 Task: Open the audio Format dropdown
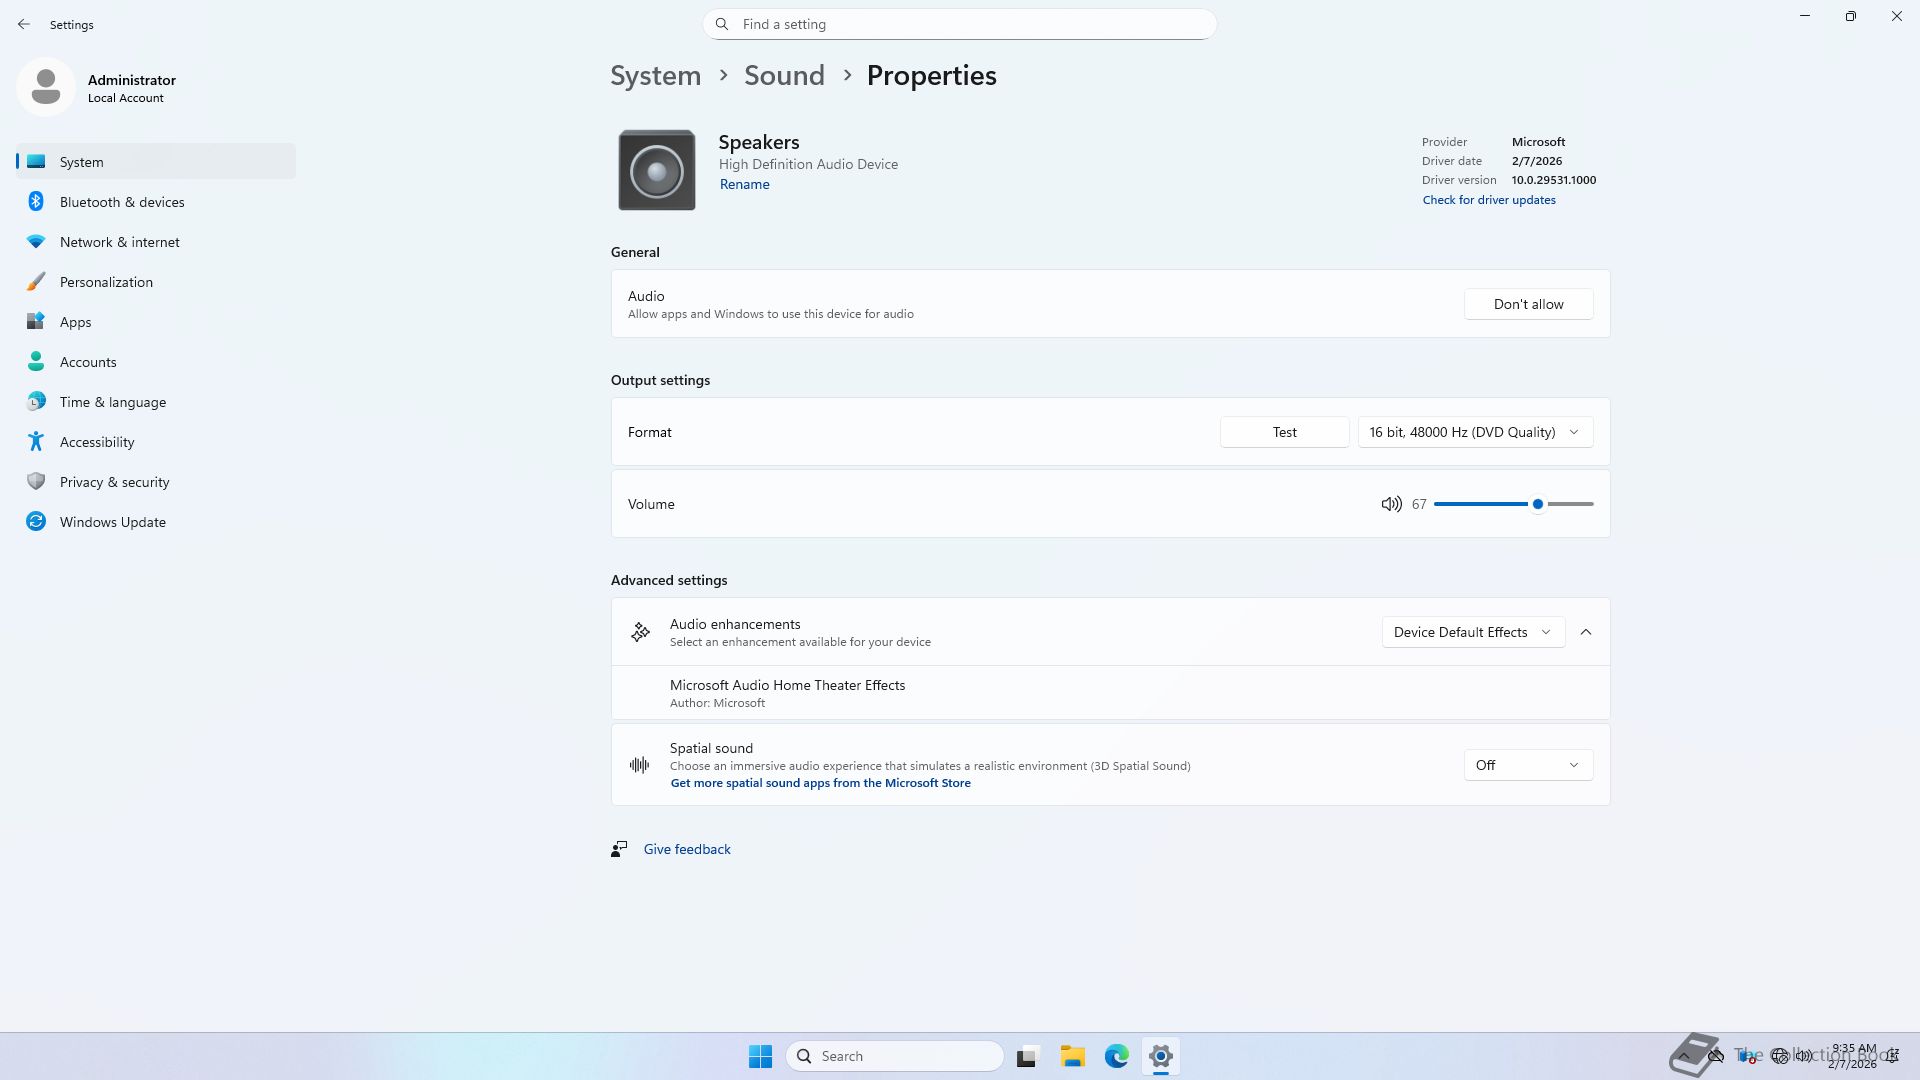(x=1475, y=432)
